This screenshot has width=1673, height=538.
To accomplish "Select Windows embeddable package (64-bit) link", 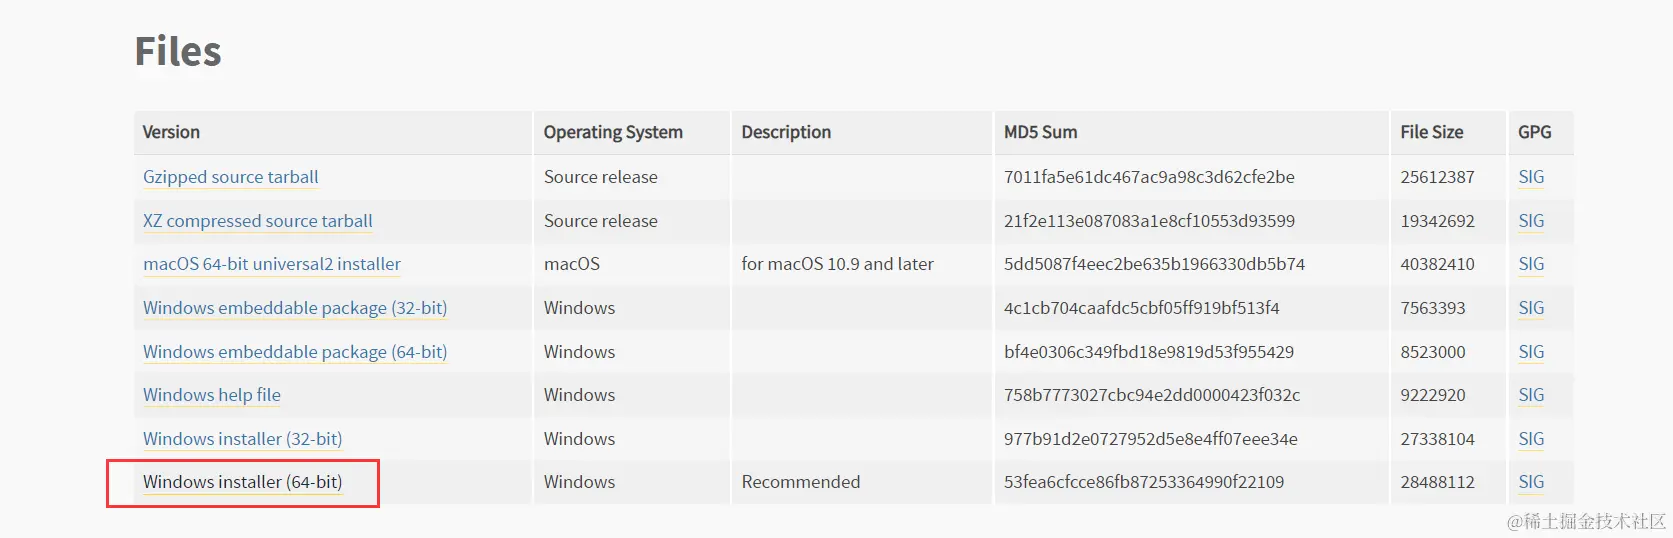I will tap(294, 352).
